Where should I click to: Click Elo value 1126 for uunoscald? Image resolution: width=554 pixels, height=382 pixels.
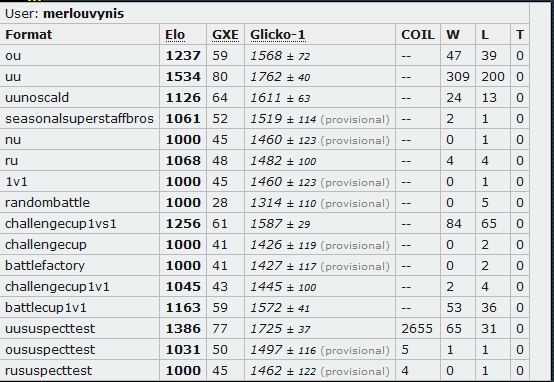pyautogui.click(x=183, y=98)
